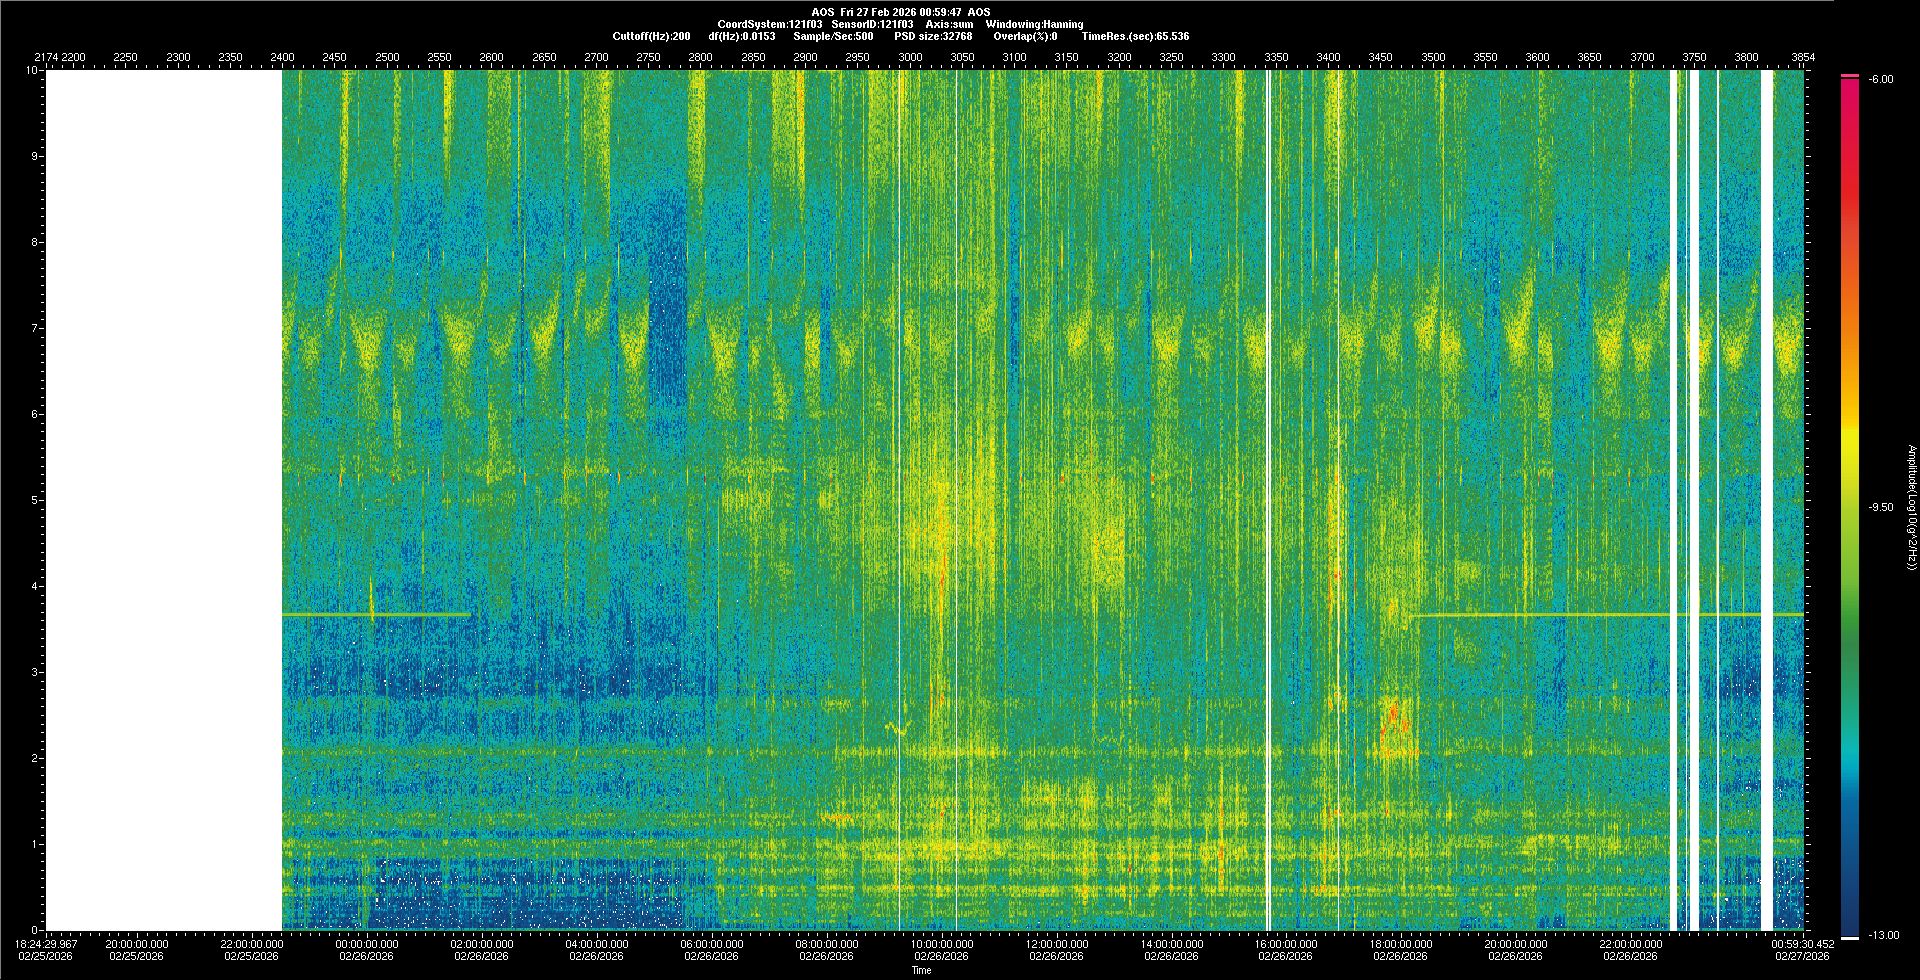
Task: Click the Axis:sum label in header
Action: 949,24
